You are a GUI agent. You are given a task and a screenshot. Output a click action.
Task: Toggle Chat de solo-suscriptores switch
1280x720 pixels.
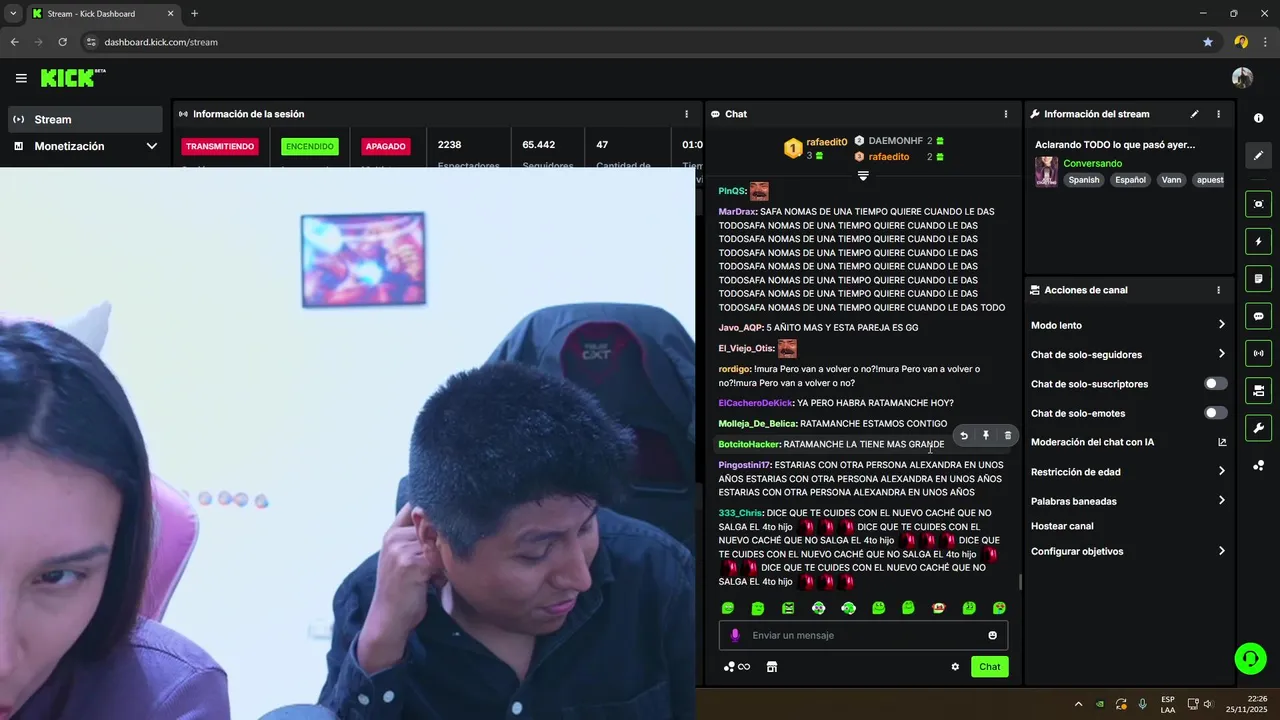click(1215, 384)
